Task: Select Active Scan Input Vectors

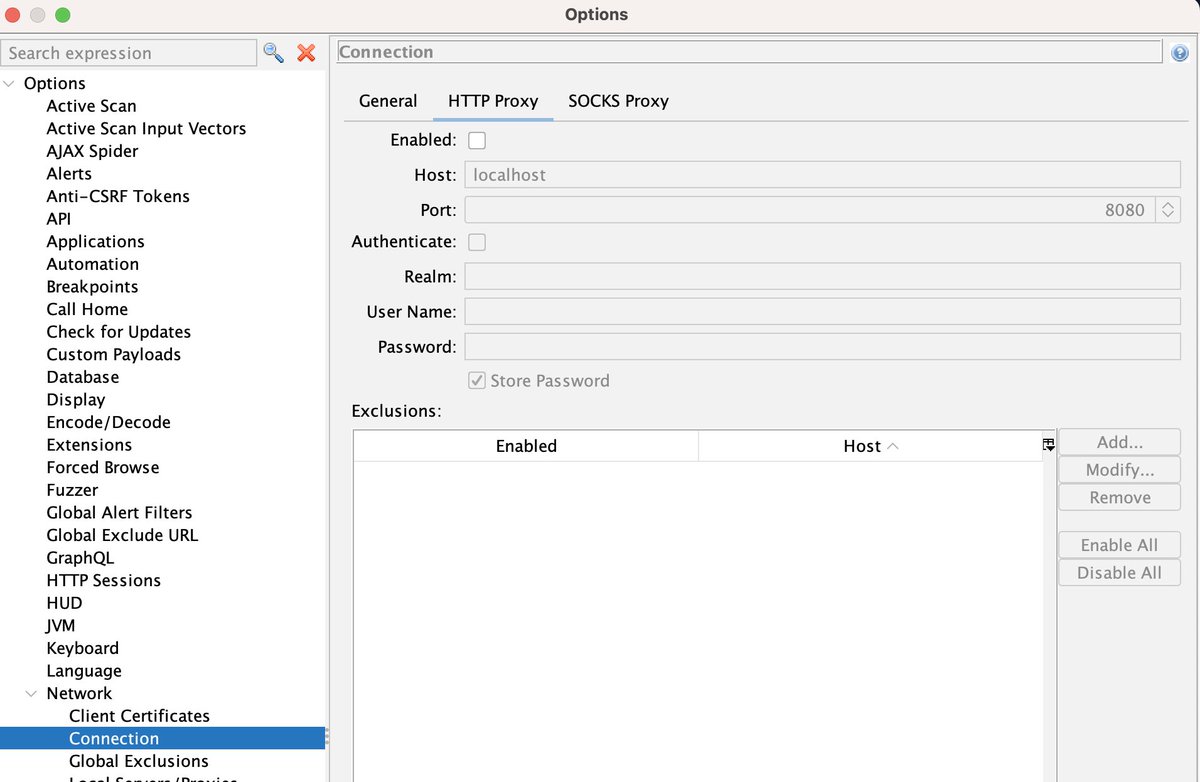Action: pos(146,128)
